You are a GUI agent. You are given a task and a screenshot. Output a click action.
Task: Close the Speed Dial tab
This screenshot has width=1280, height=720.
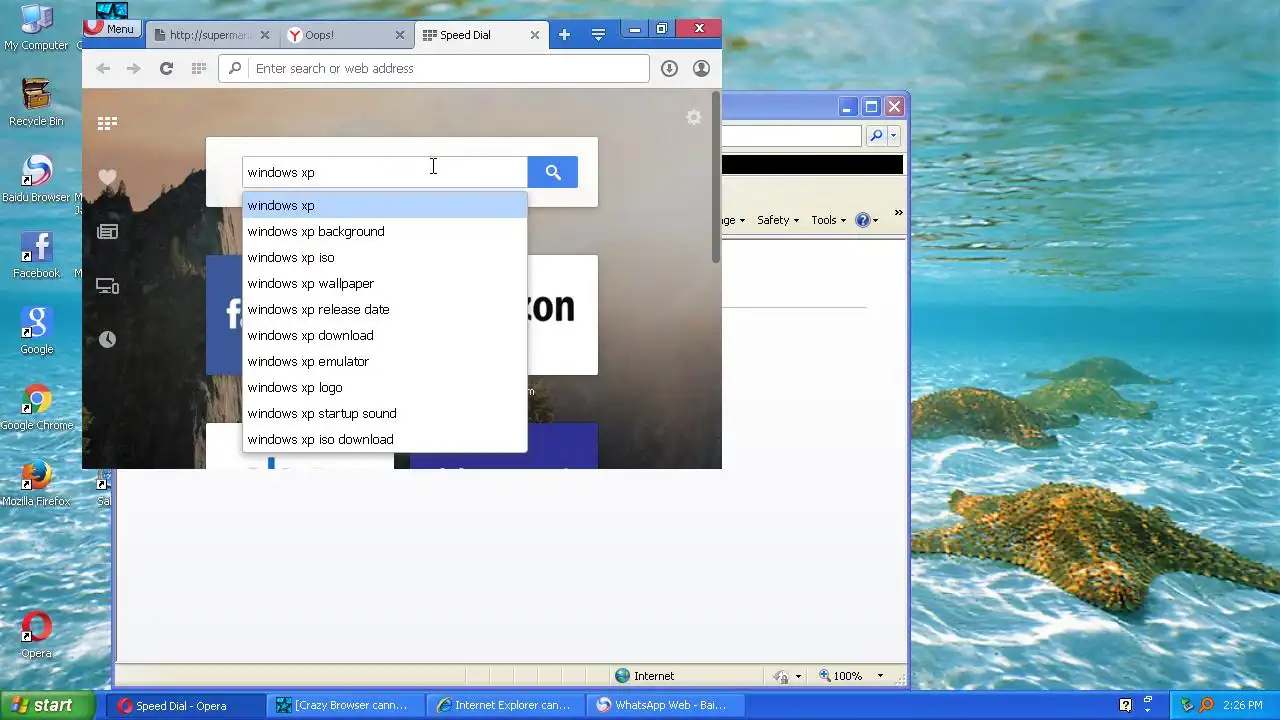(535, 35)
